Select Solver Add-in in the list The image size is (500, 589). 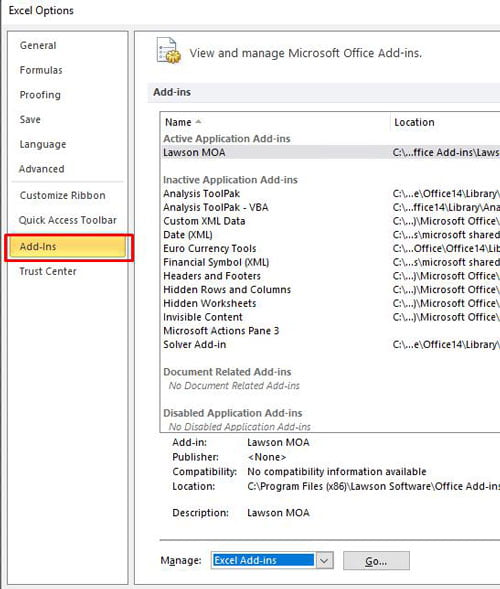pyautogui.click(x=195, y=344)
